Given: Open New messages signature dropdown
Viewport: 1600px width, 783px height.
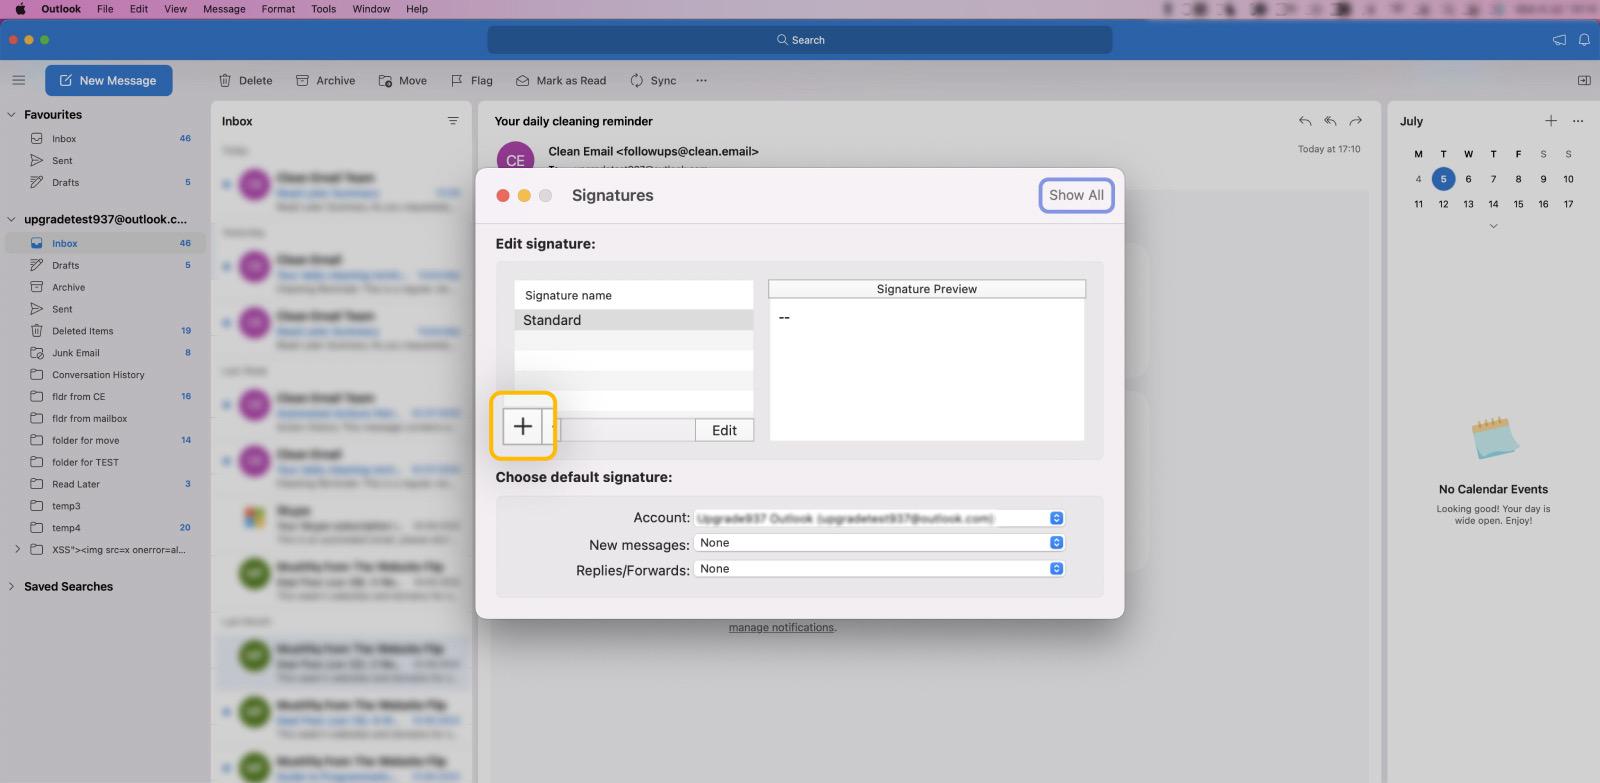Looking at the screenshot, I should [879, 543].
